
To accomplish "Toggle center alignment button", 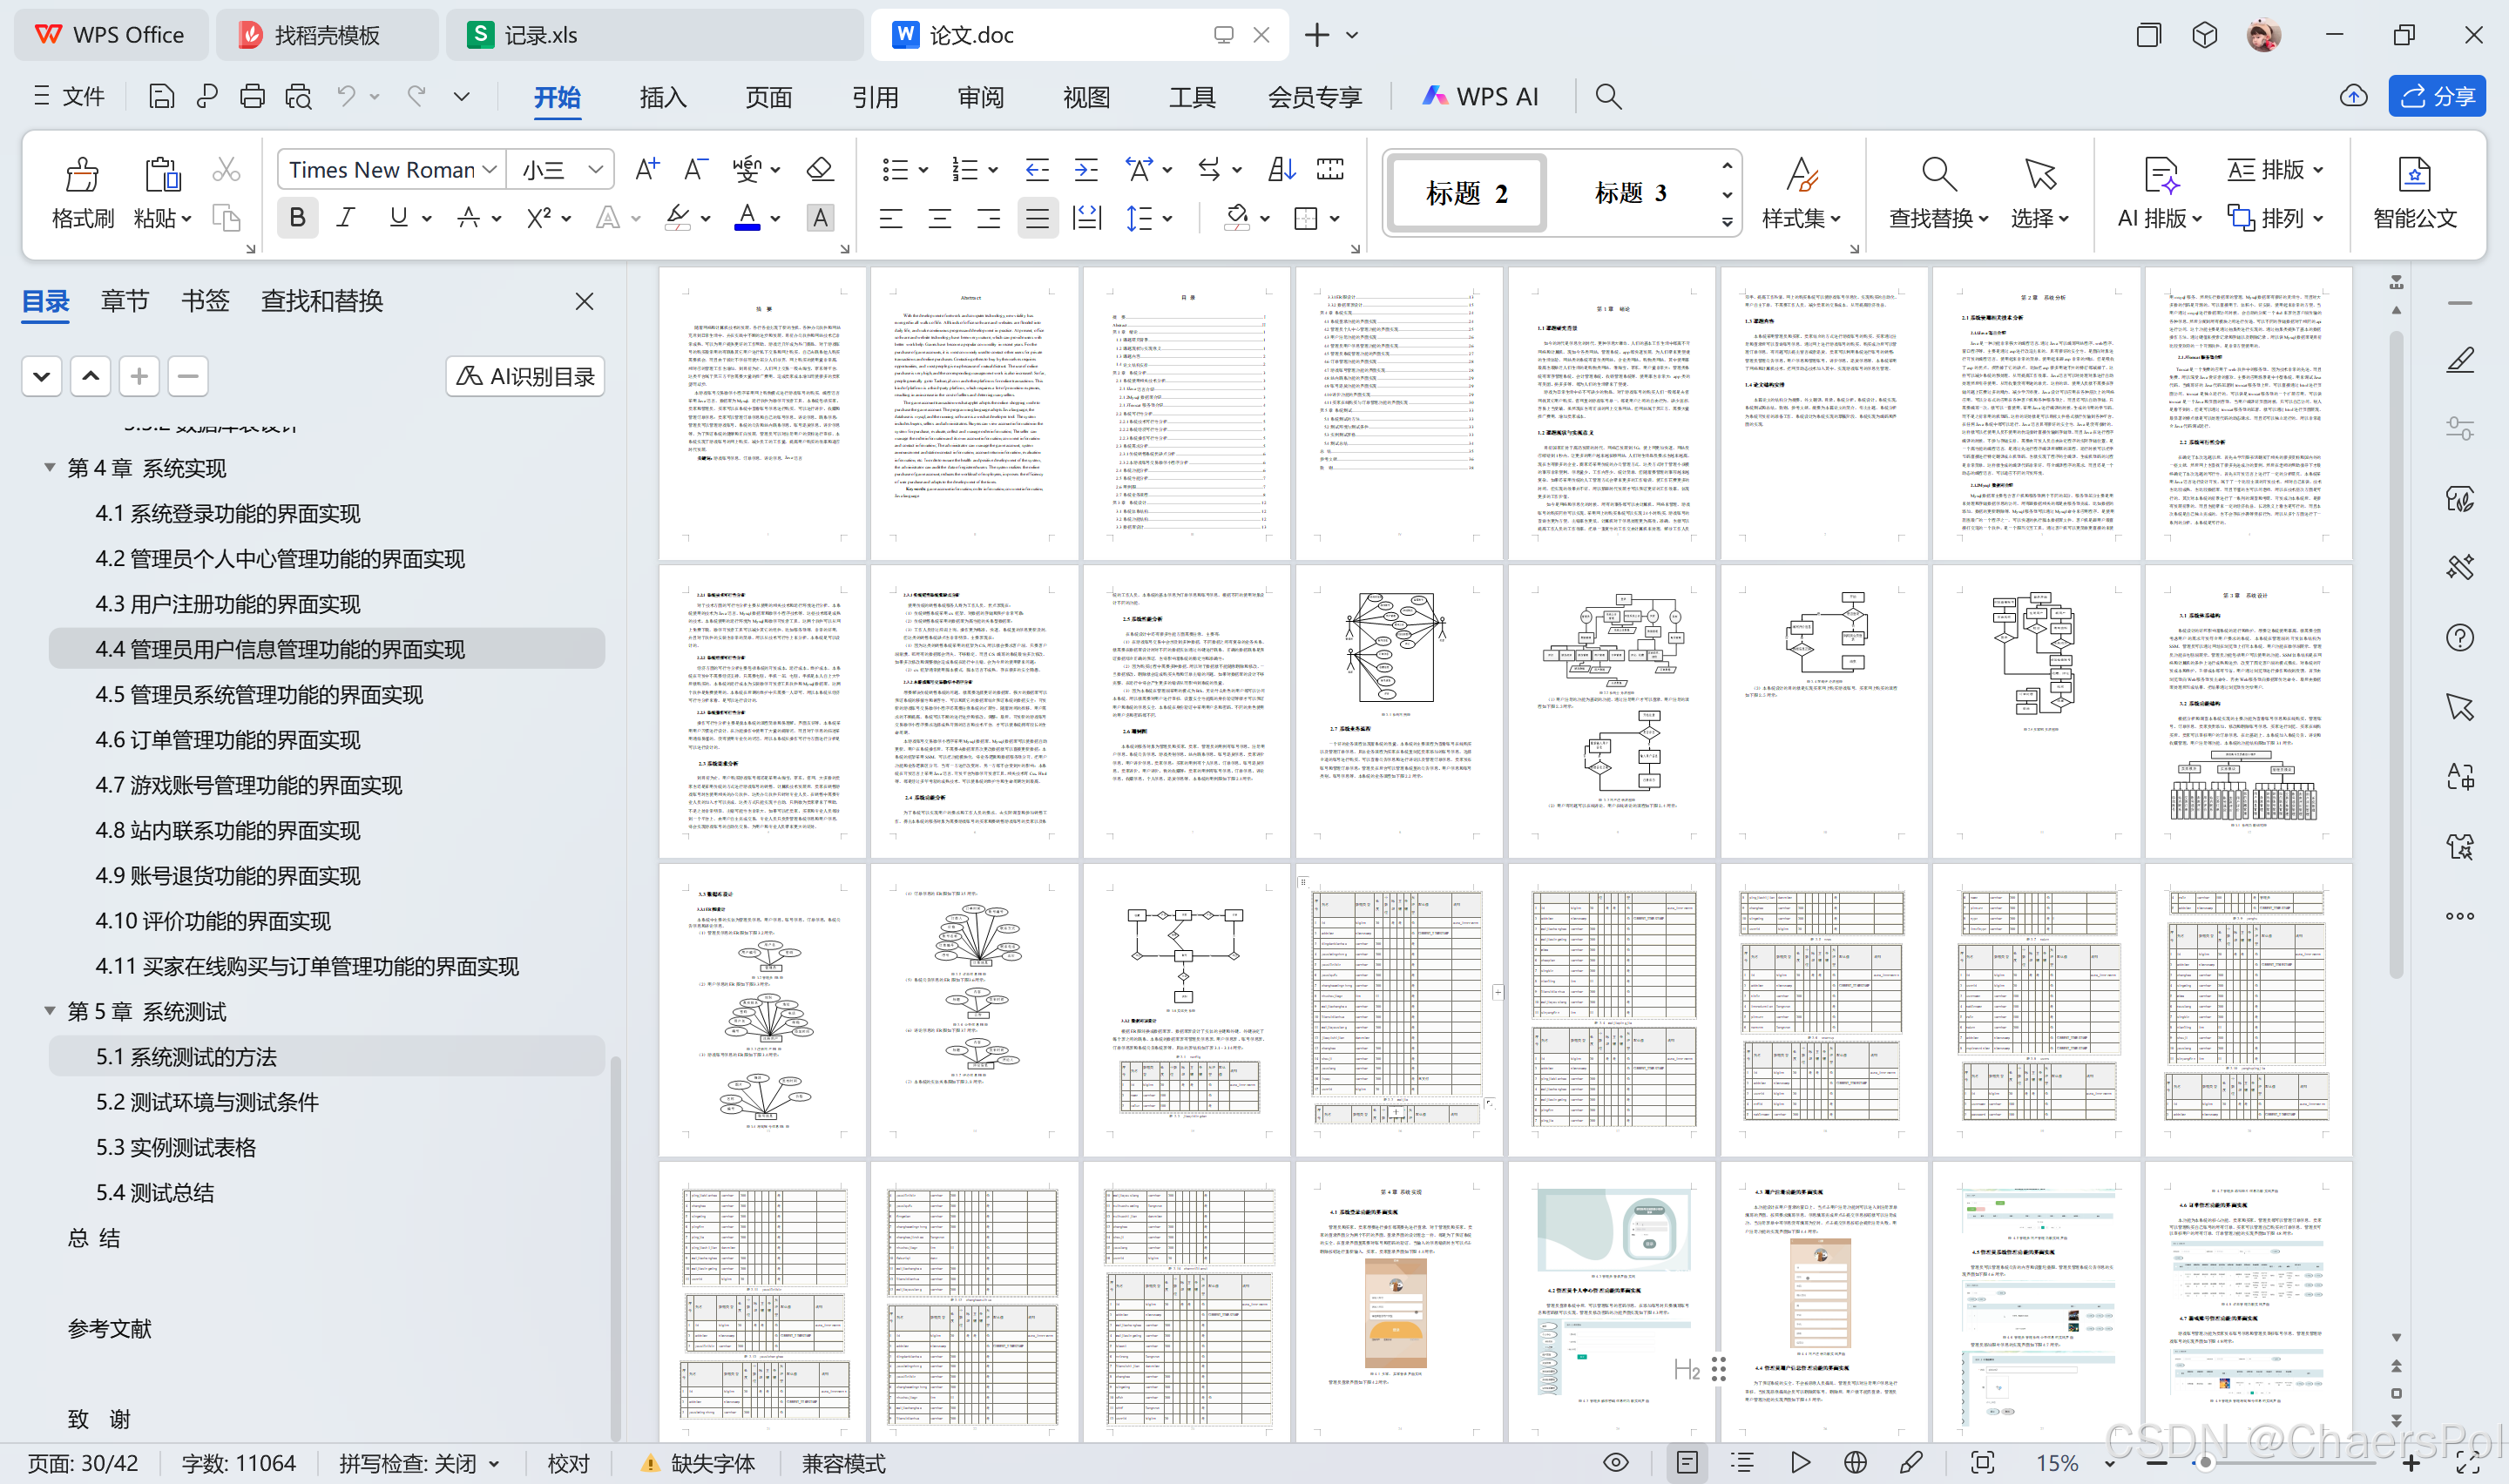I will [939, 217].
